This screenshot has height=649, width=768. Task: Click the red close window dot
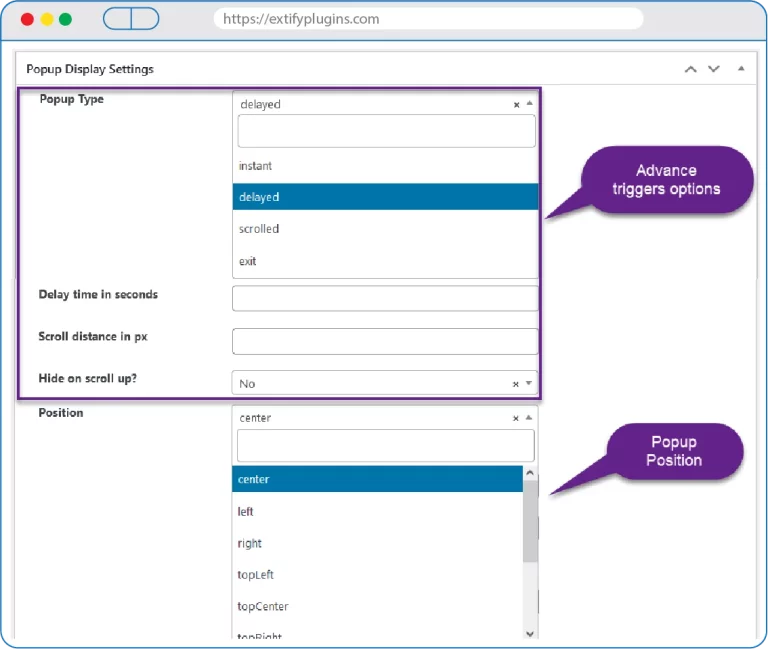pyautogui.click(x=27, y=19)
